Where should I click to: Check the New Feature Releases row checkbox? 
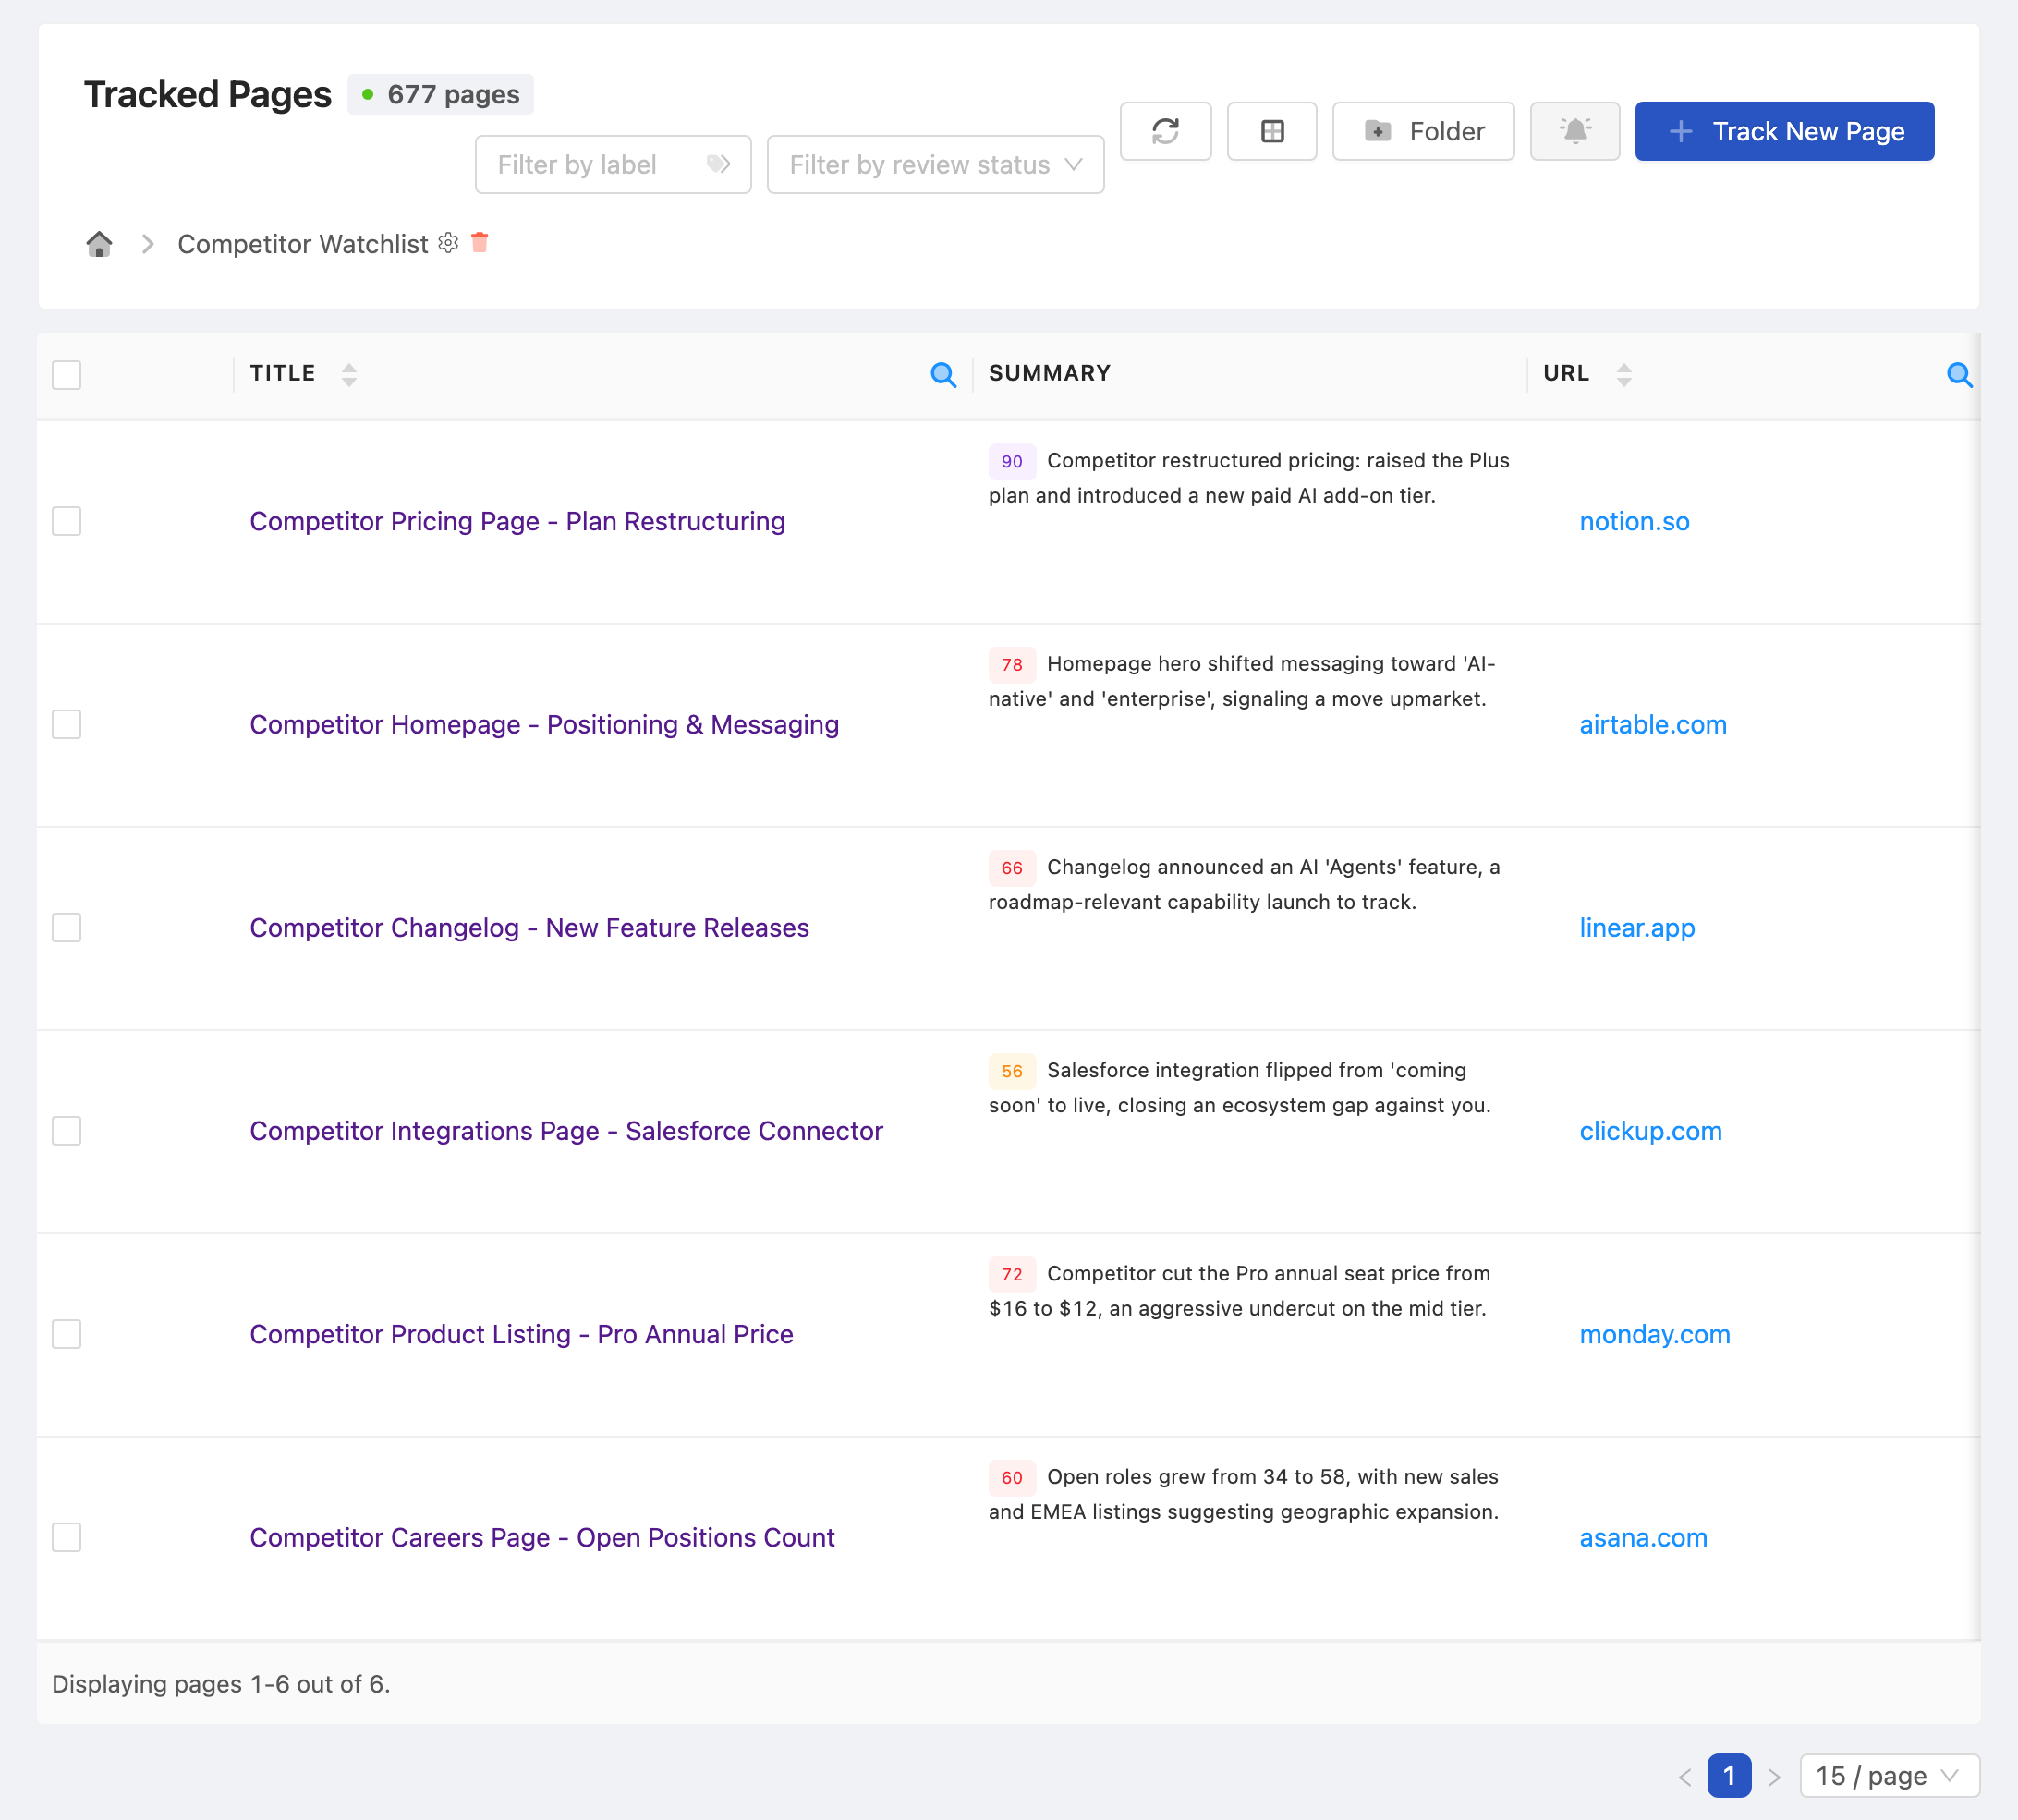66,927
